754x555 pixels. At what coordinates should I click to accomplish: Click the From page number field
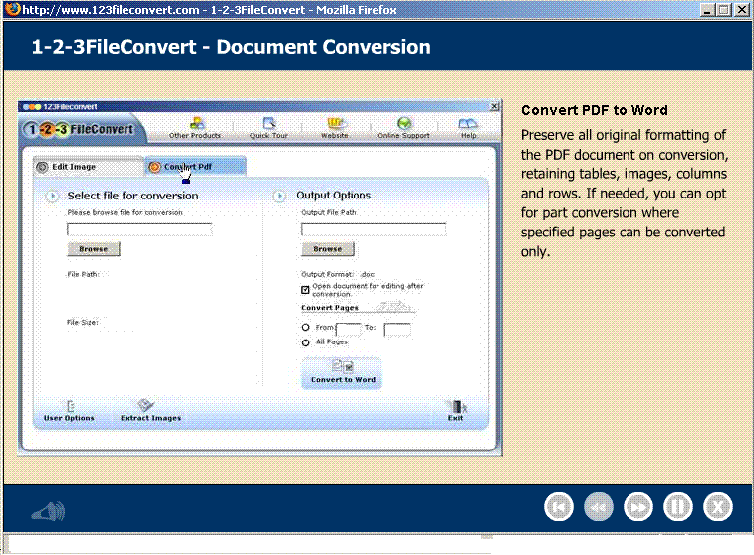(349, 330)
